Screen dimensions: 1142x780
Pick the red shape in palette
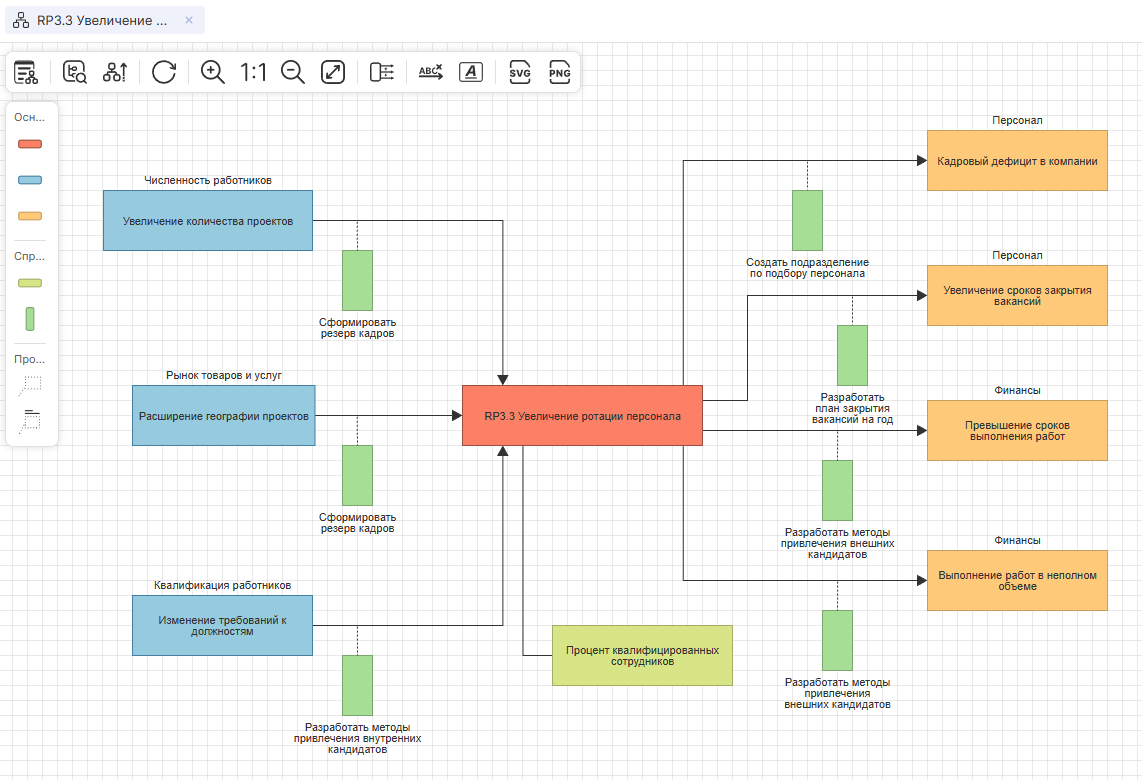tap(30, 144)
